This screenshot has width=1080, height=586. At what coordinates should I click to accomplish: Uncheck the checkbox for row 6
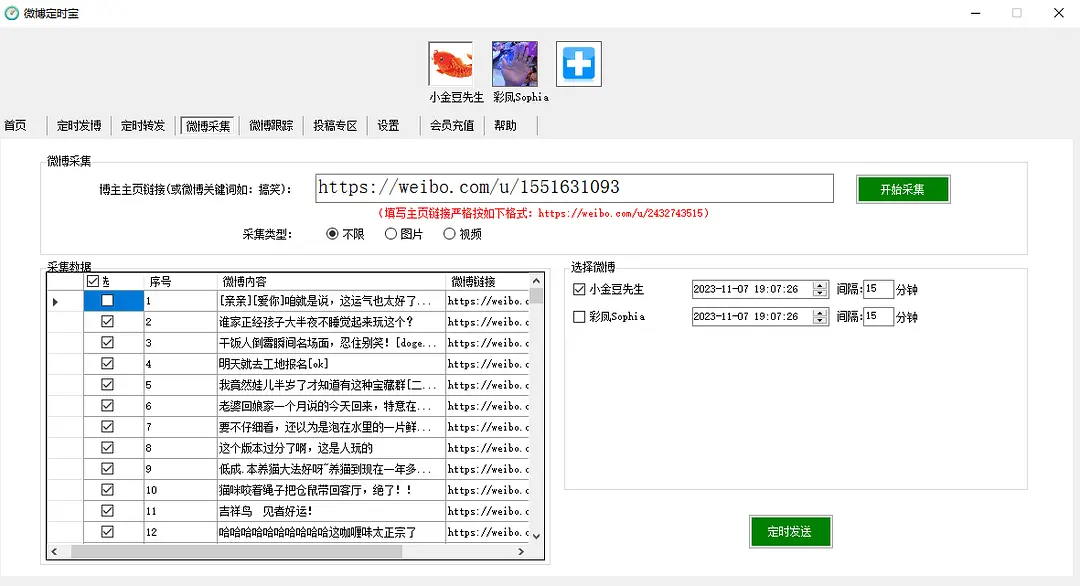107,406
